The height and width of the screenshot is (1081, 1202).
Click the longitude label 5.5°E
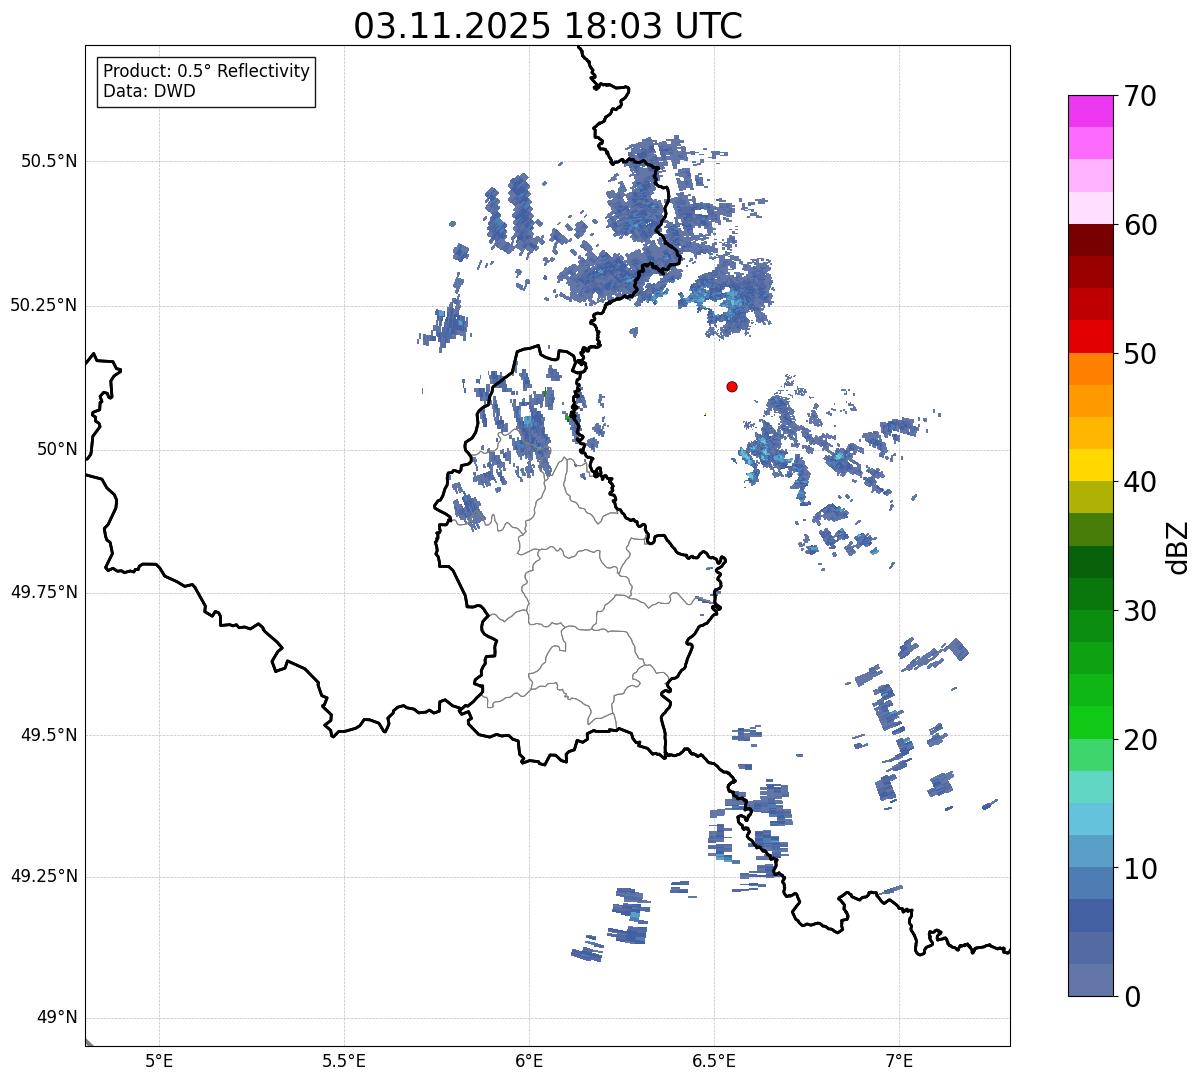click(x=344, y=1060)
